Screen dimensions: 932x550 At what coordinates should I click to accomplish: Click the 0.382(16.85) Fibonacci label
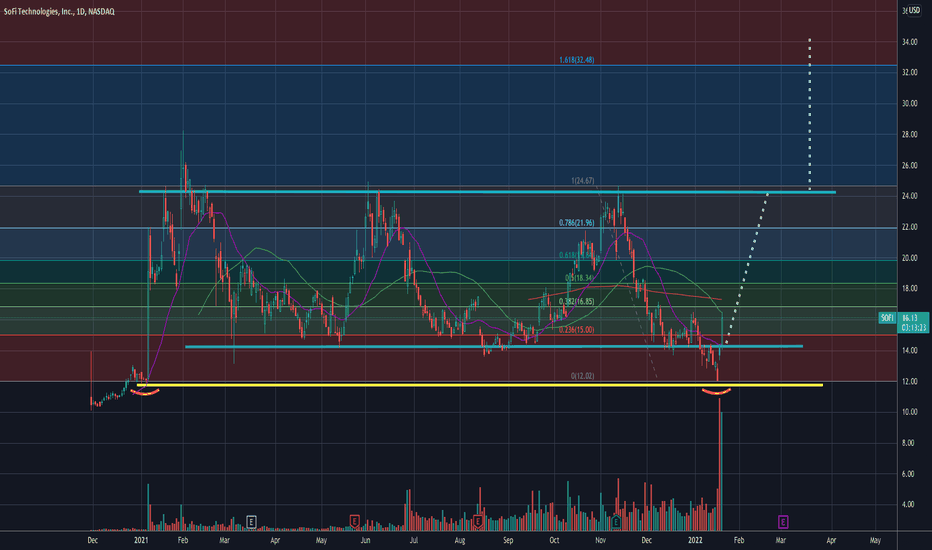coord(577,301)
